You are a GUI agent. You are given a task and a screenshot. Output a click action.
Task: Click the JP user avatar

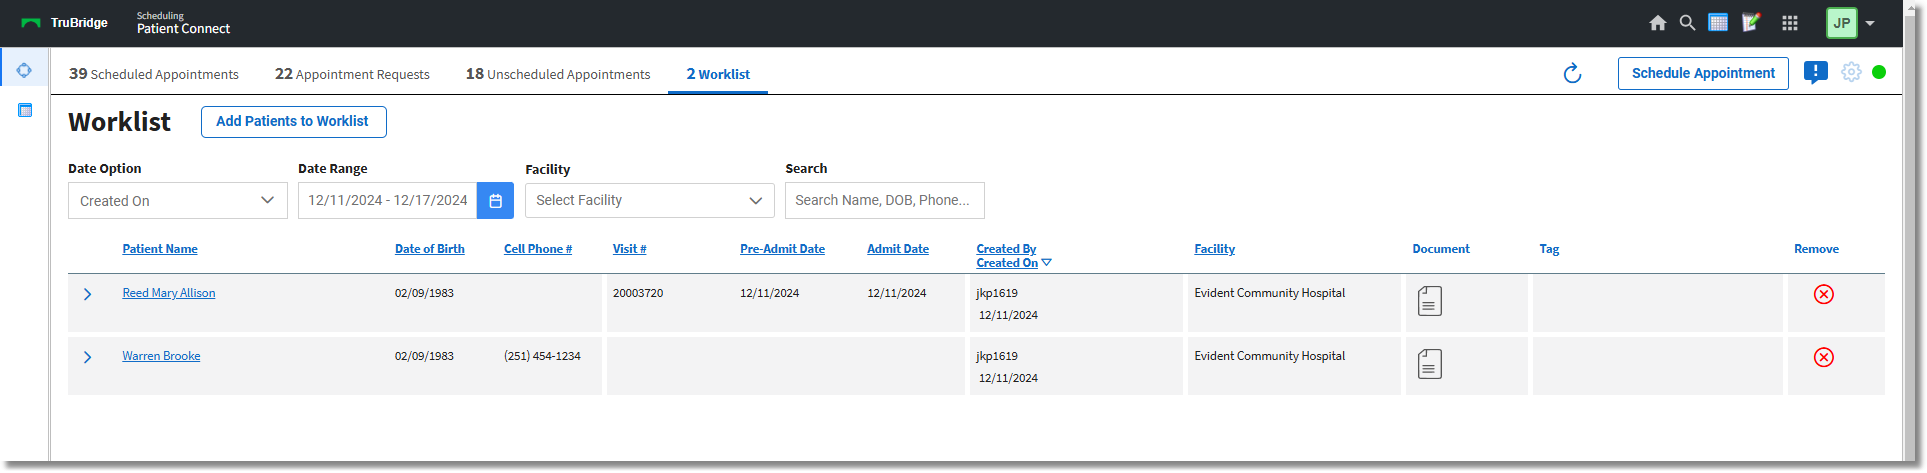point(1842,23)
